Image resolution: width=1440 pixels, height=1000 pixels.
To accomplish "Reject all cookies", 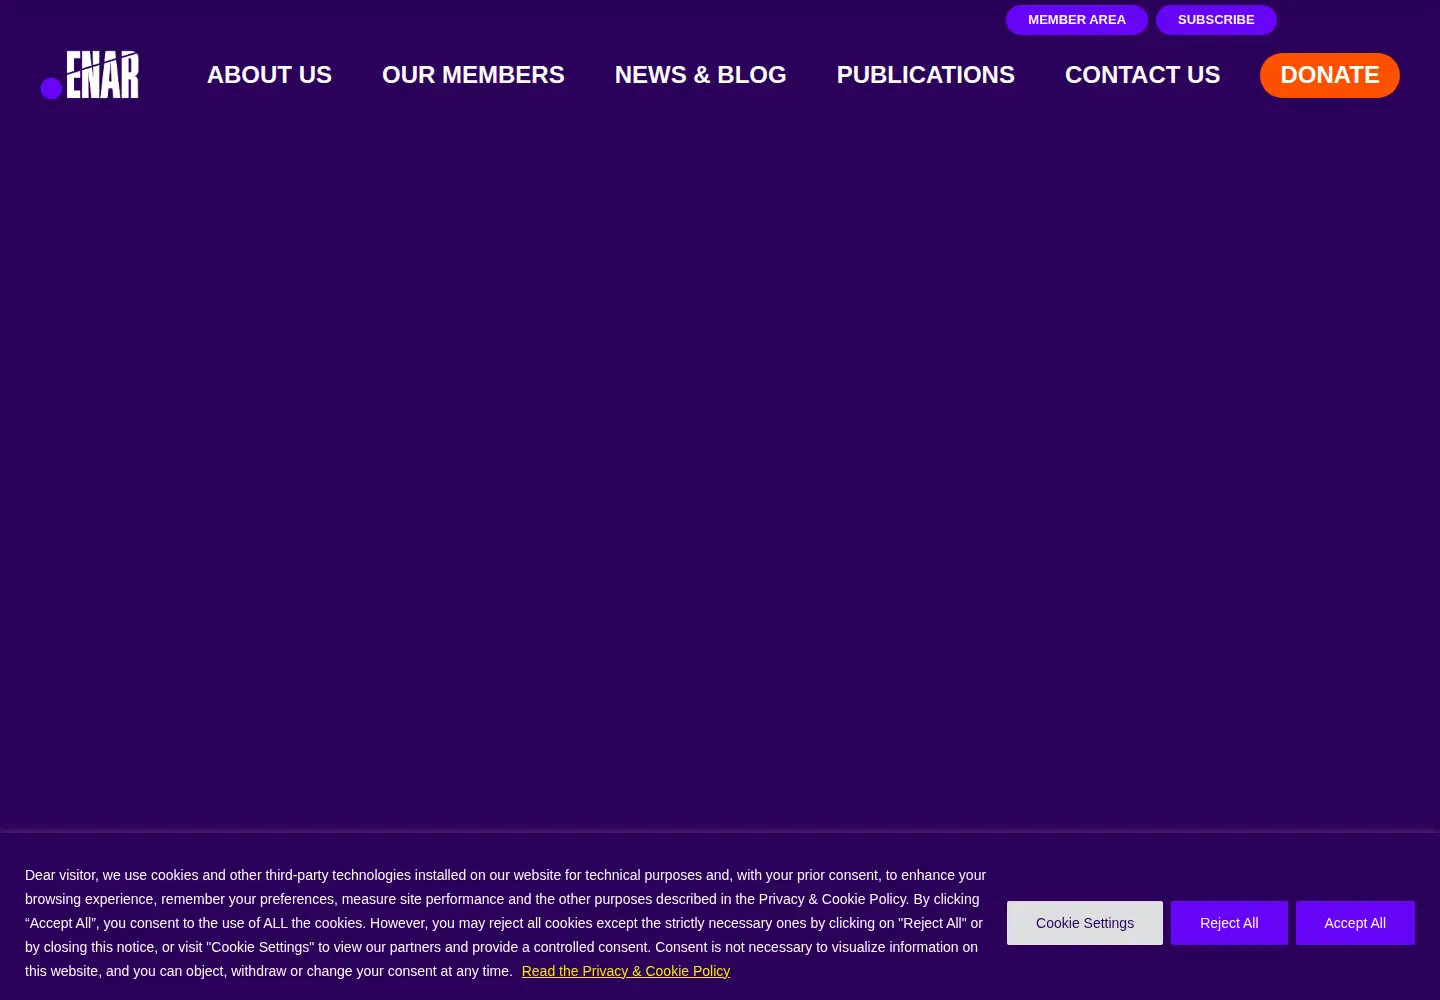I will [1229, 923].
